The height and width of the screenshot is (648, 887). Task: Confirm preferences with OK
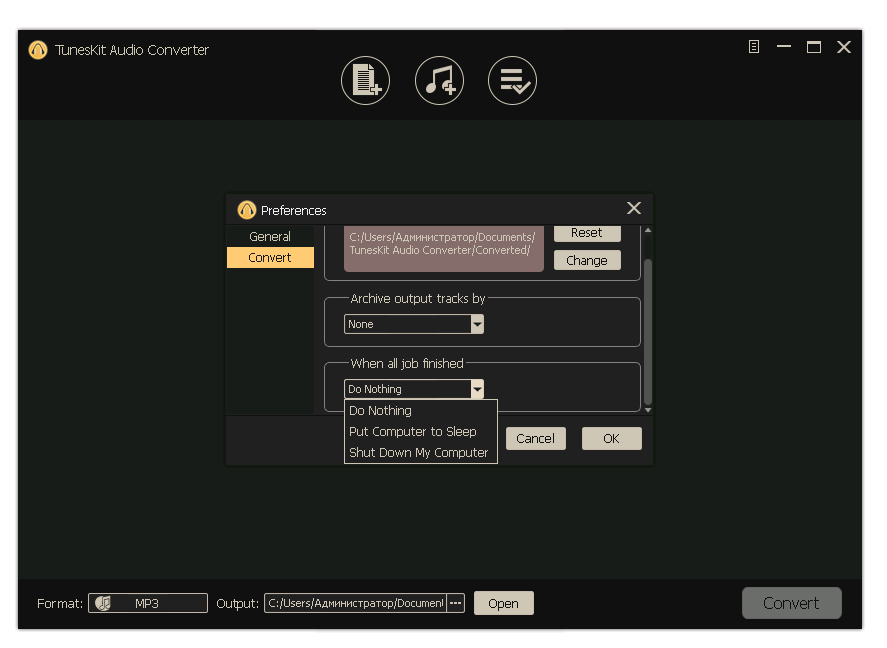click(x=611, y=438)
